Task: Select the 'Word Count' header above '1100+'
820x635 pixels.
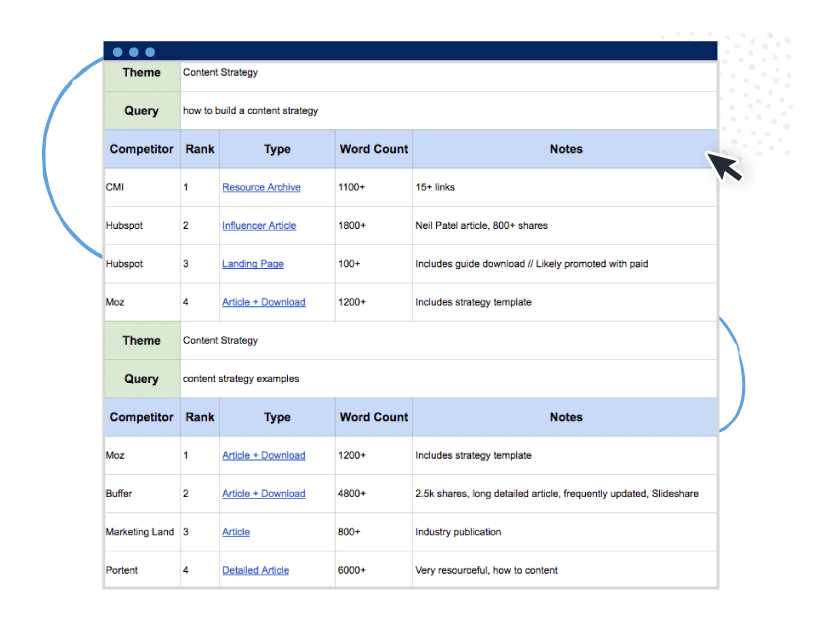Action: coord(374,149)
